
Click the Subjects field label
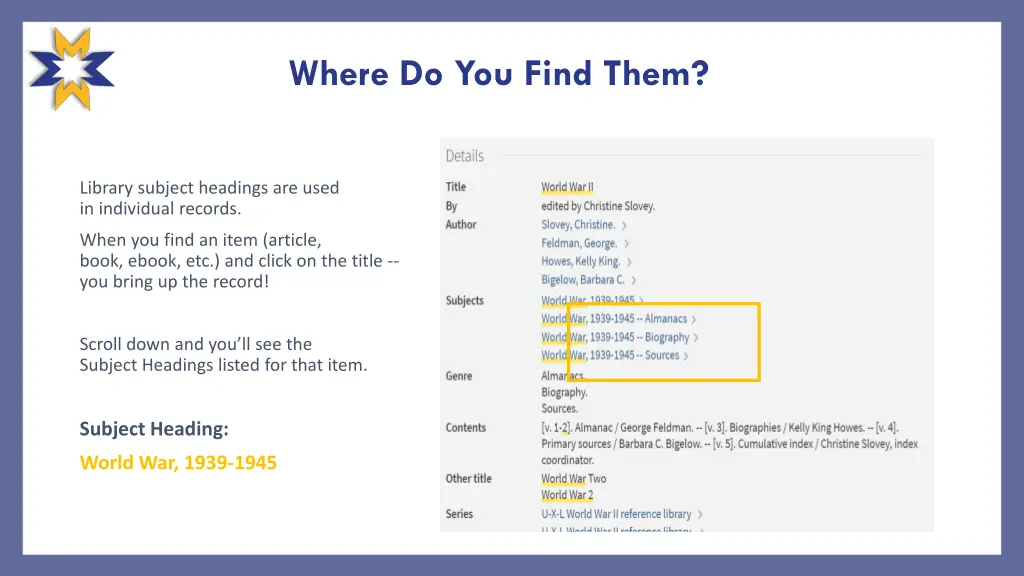pyautogui.click(x=464, y=300)
